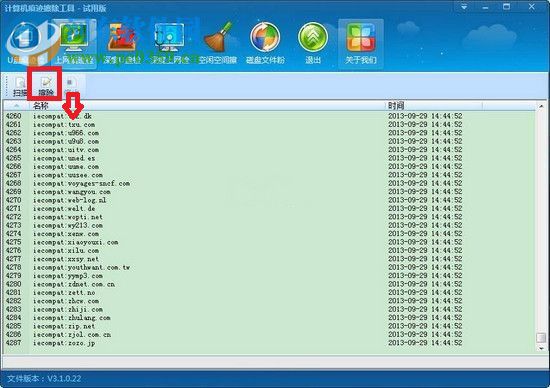
Task: Select row iecompat:u9u8.com
Action: point(269,141)
